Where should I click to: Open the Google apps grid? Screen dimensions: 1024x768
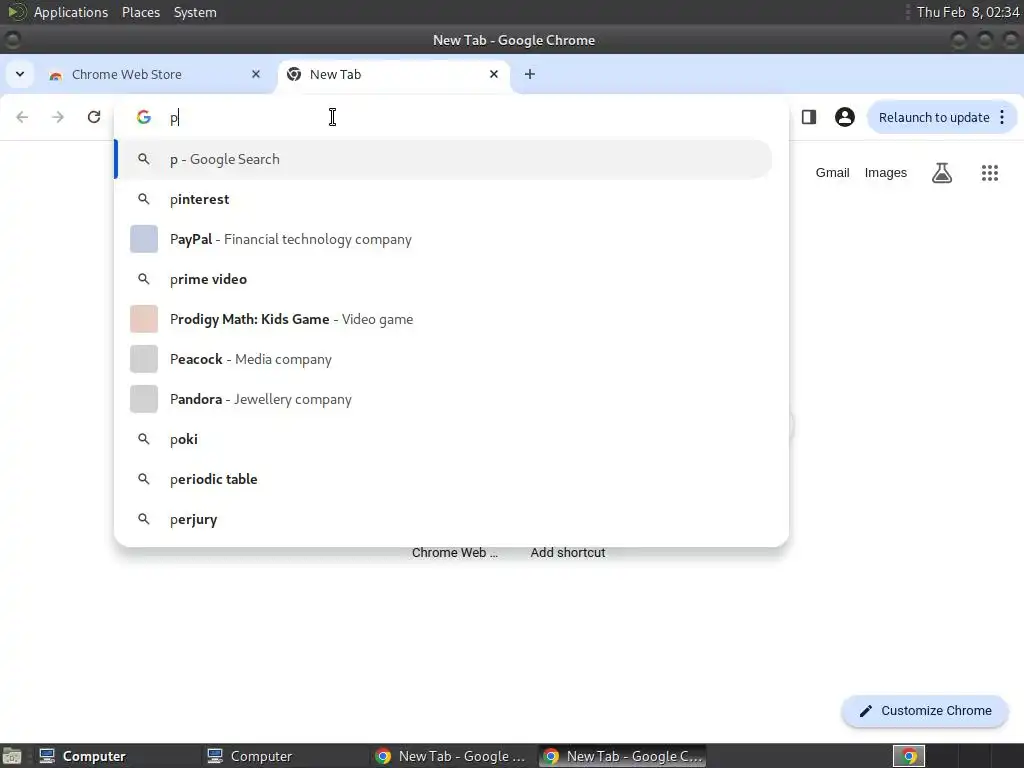[989, 173]
